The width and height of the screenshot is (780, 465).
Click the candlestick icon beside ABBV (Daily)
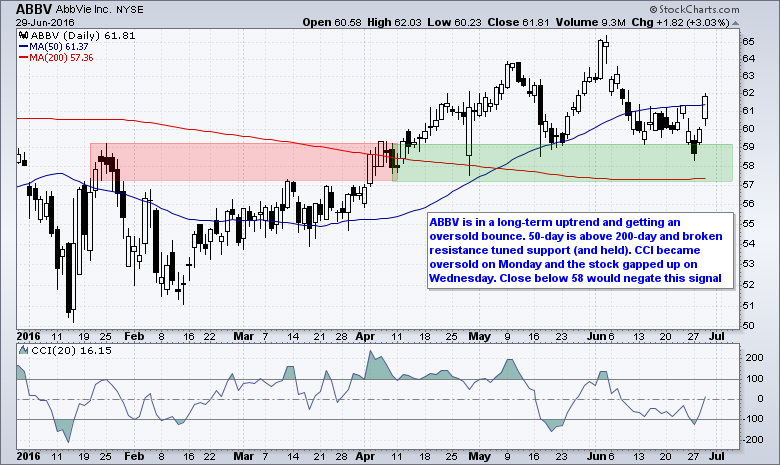[x=23, y=35]
